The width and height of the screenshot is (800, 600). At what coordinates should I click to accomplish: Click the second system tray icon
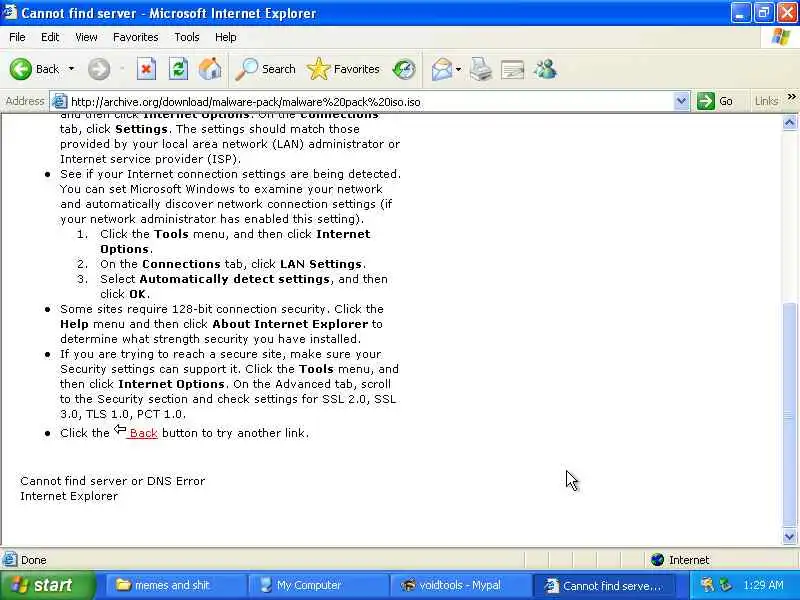coord(726,585)
